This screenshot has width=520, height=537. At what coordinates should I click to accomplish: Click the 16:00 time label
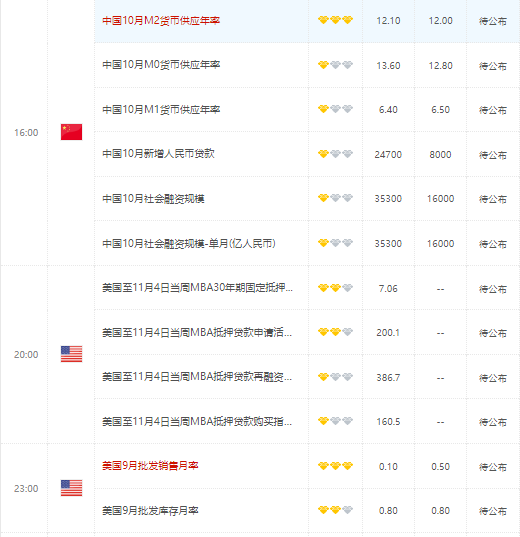[26, 133]
